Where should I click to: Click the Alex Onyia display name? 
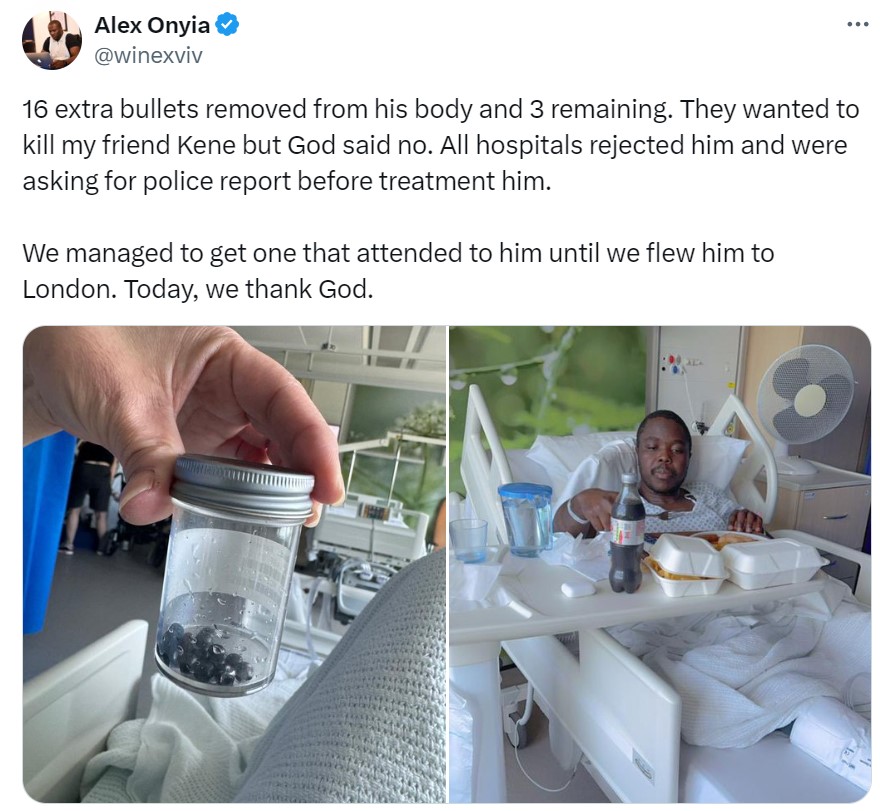(x=152, y=25)
